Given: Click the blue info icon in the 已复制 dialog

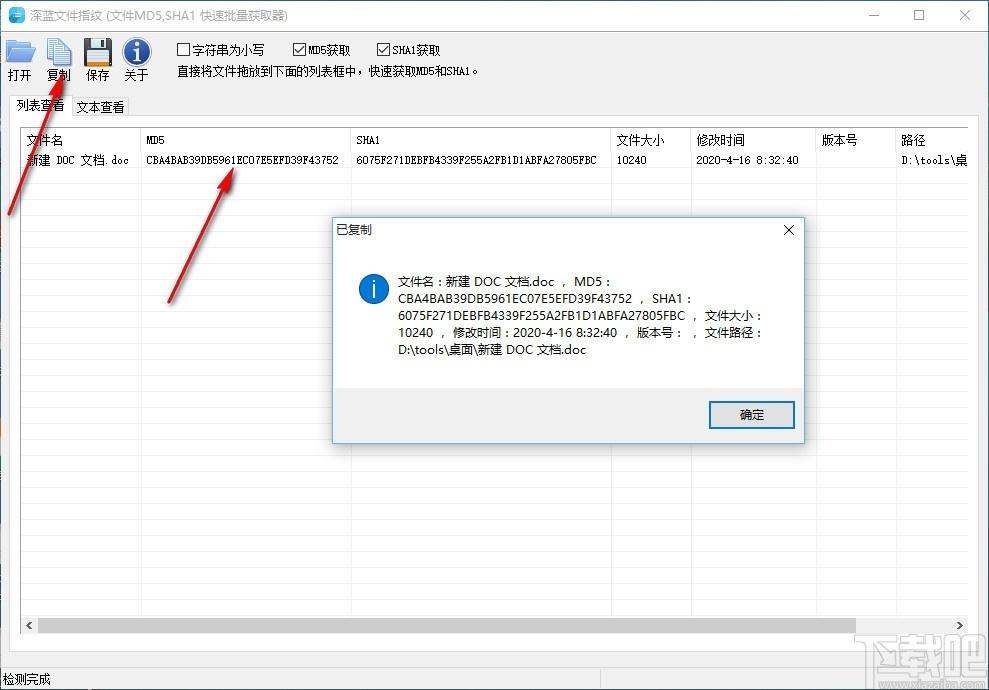Looking at the screenshot, I should [373, 289].
